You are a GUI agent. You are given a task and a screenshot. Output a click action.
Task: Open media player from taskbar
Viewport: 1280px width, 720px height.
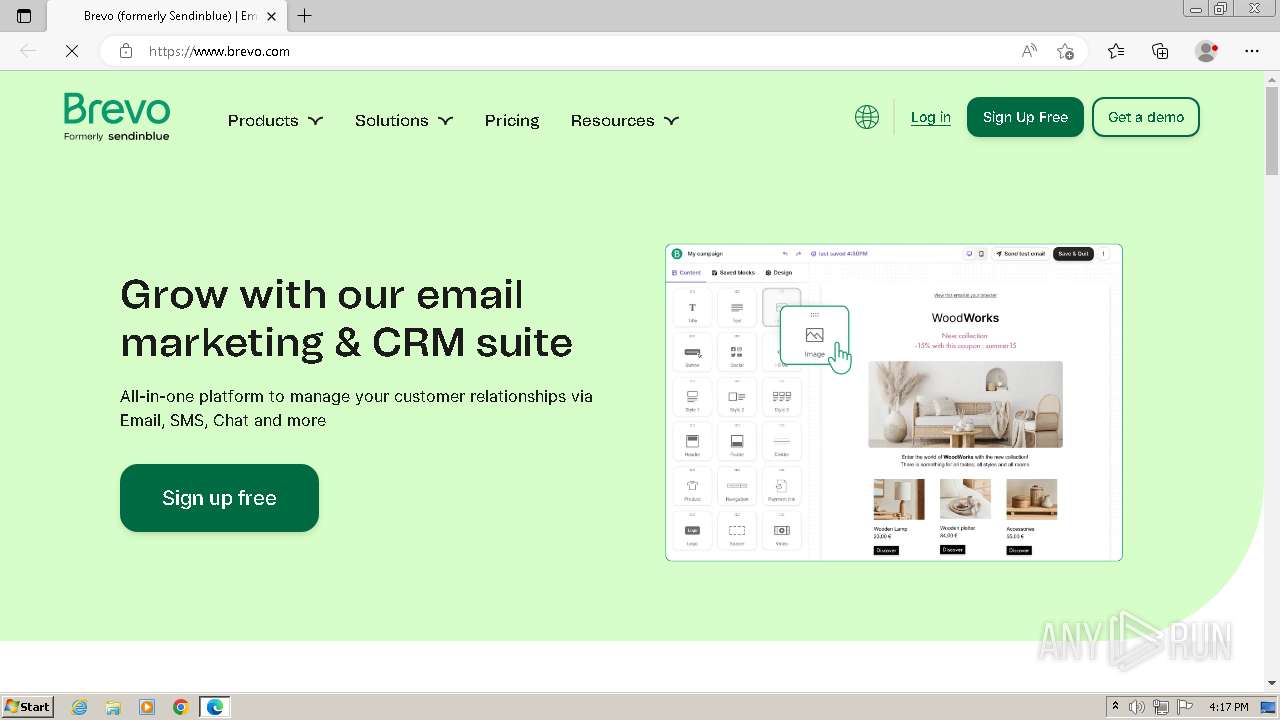[x=147, y=707]
